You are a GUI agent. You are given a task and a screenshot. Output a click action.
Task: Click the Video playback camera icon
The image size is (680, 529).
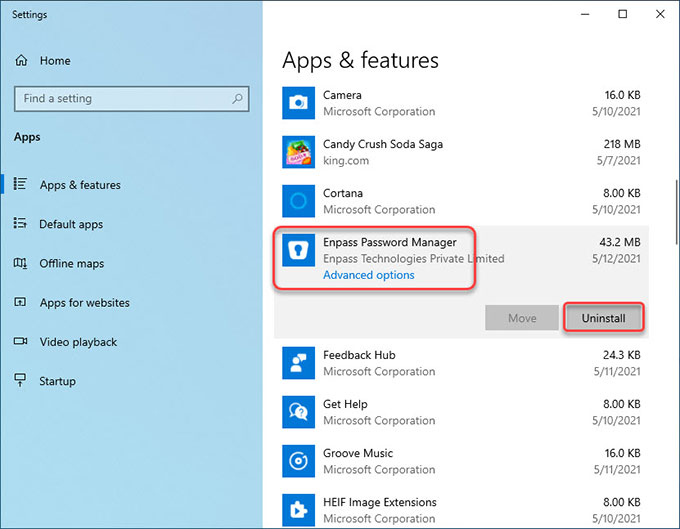pyautogui.click(x=20, y=341)
